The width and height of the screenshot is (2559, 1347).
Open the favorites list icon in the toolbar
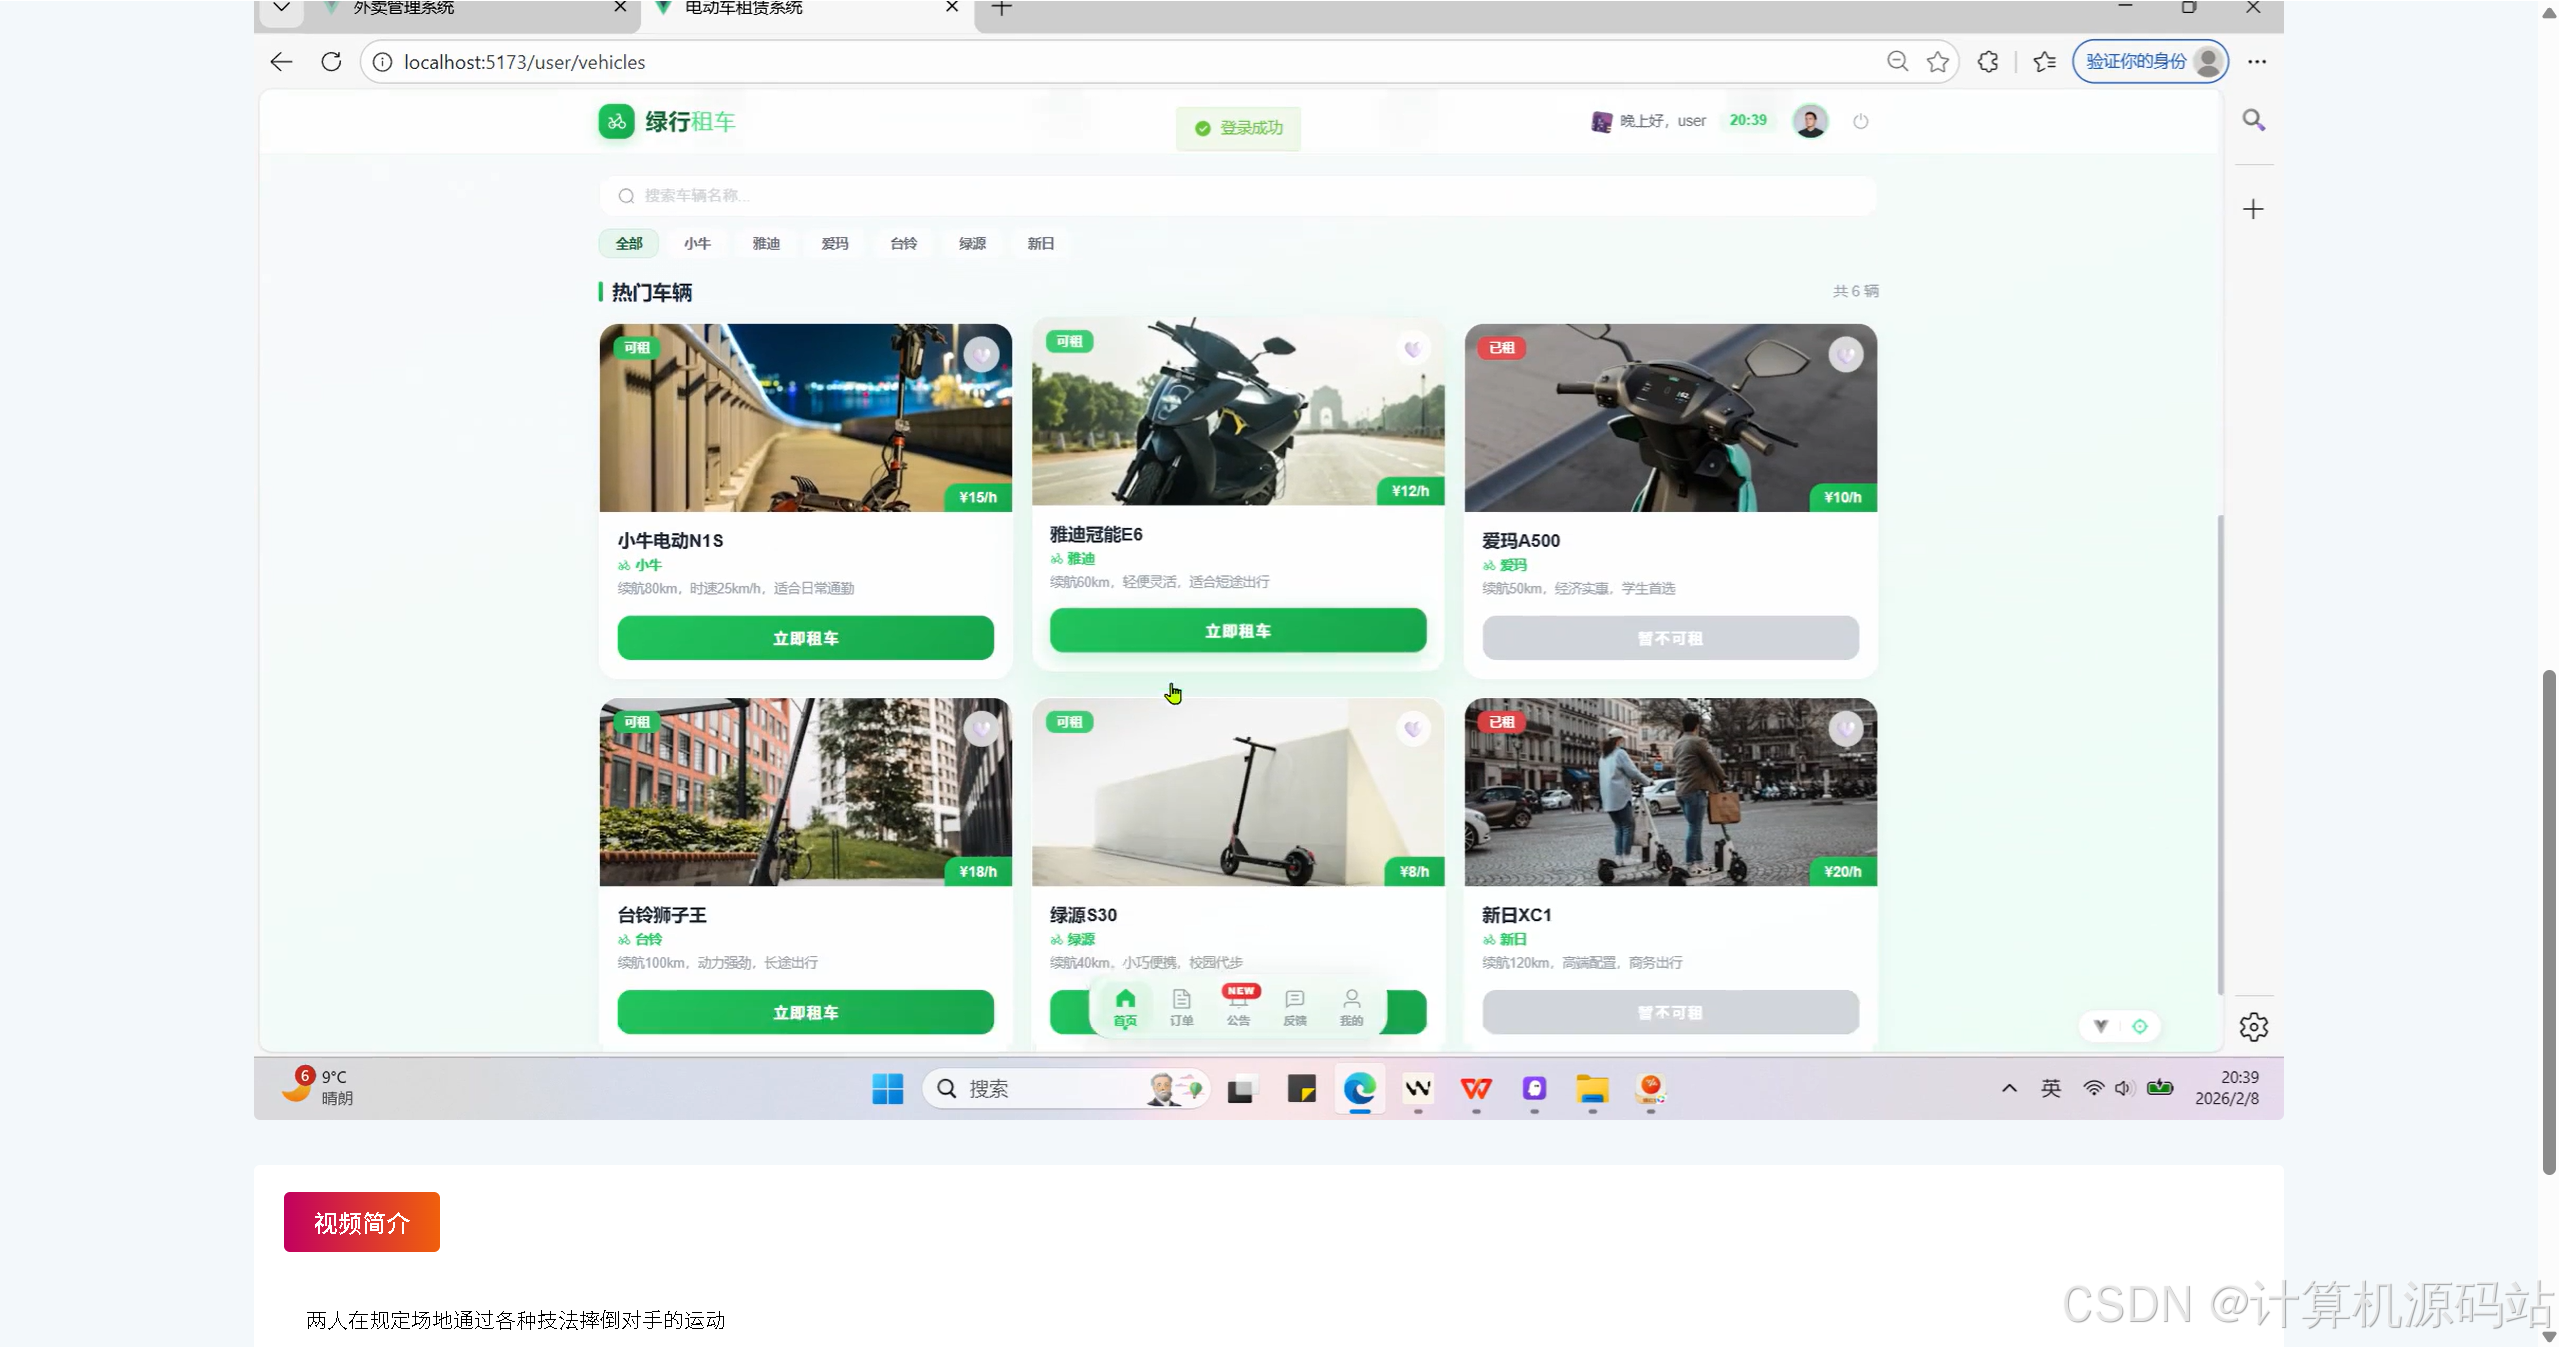(2044, 62)
